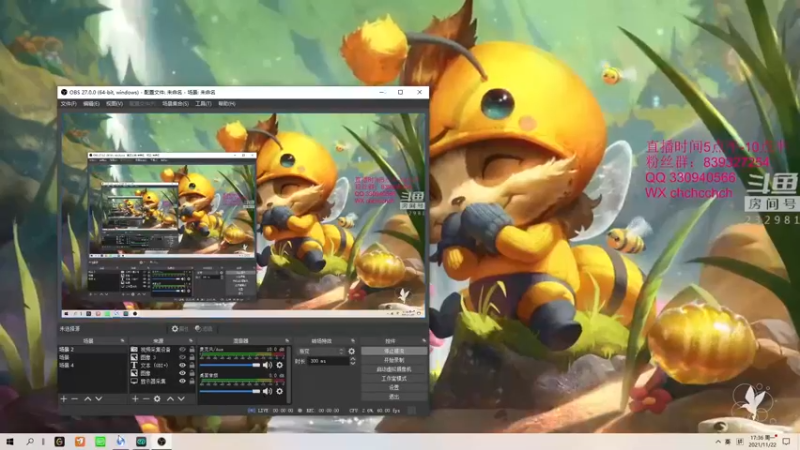This screenshot has width=800, height=450.
Task: Toggle lock on 视频采集设备 source
Action: (192, 349)
